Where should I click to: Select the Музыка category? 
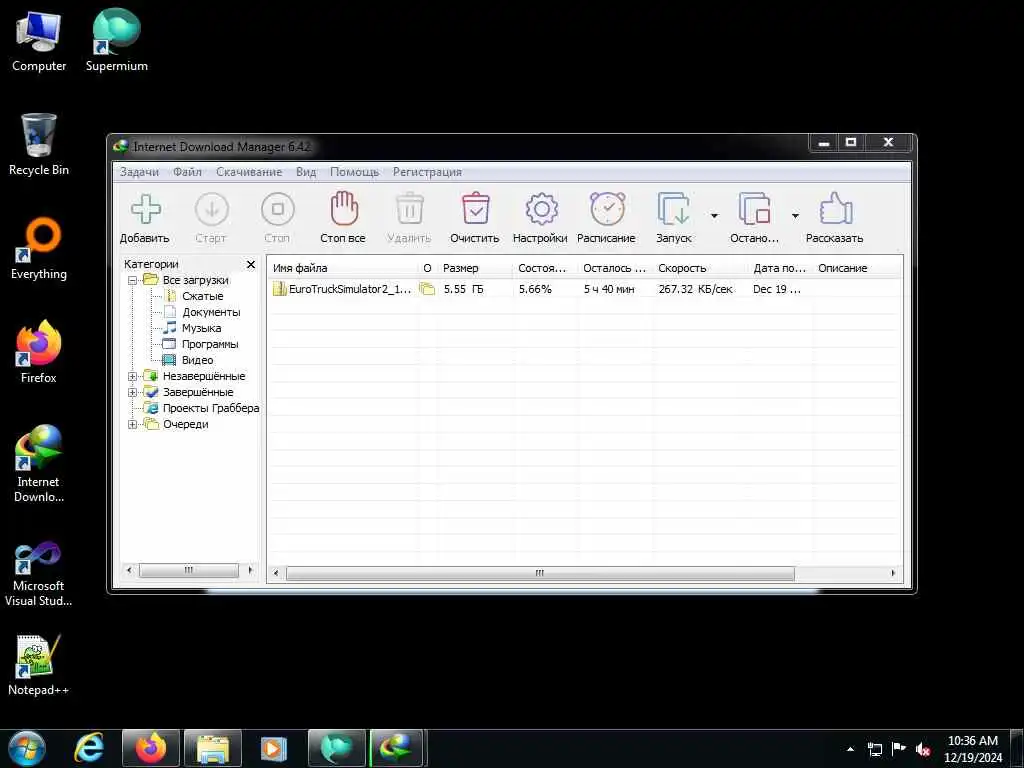(201, 328)
